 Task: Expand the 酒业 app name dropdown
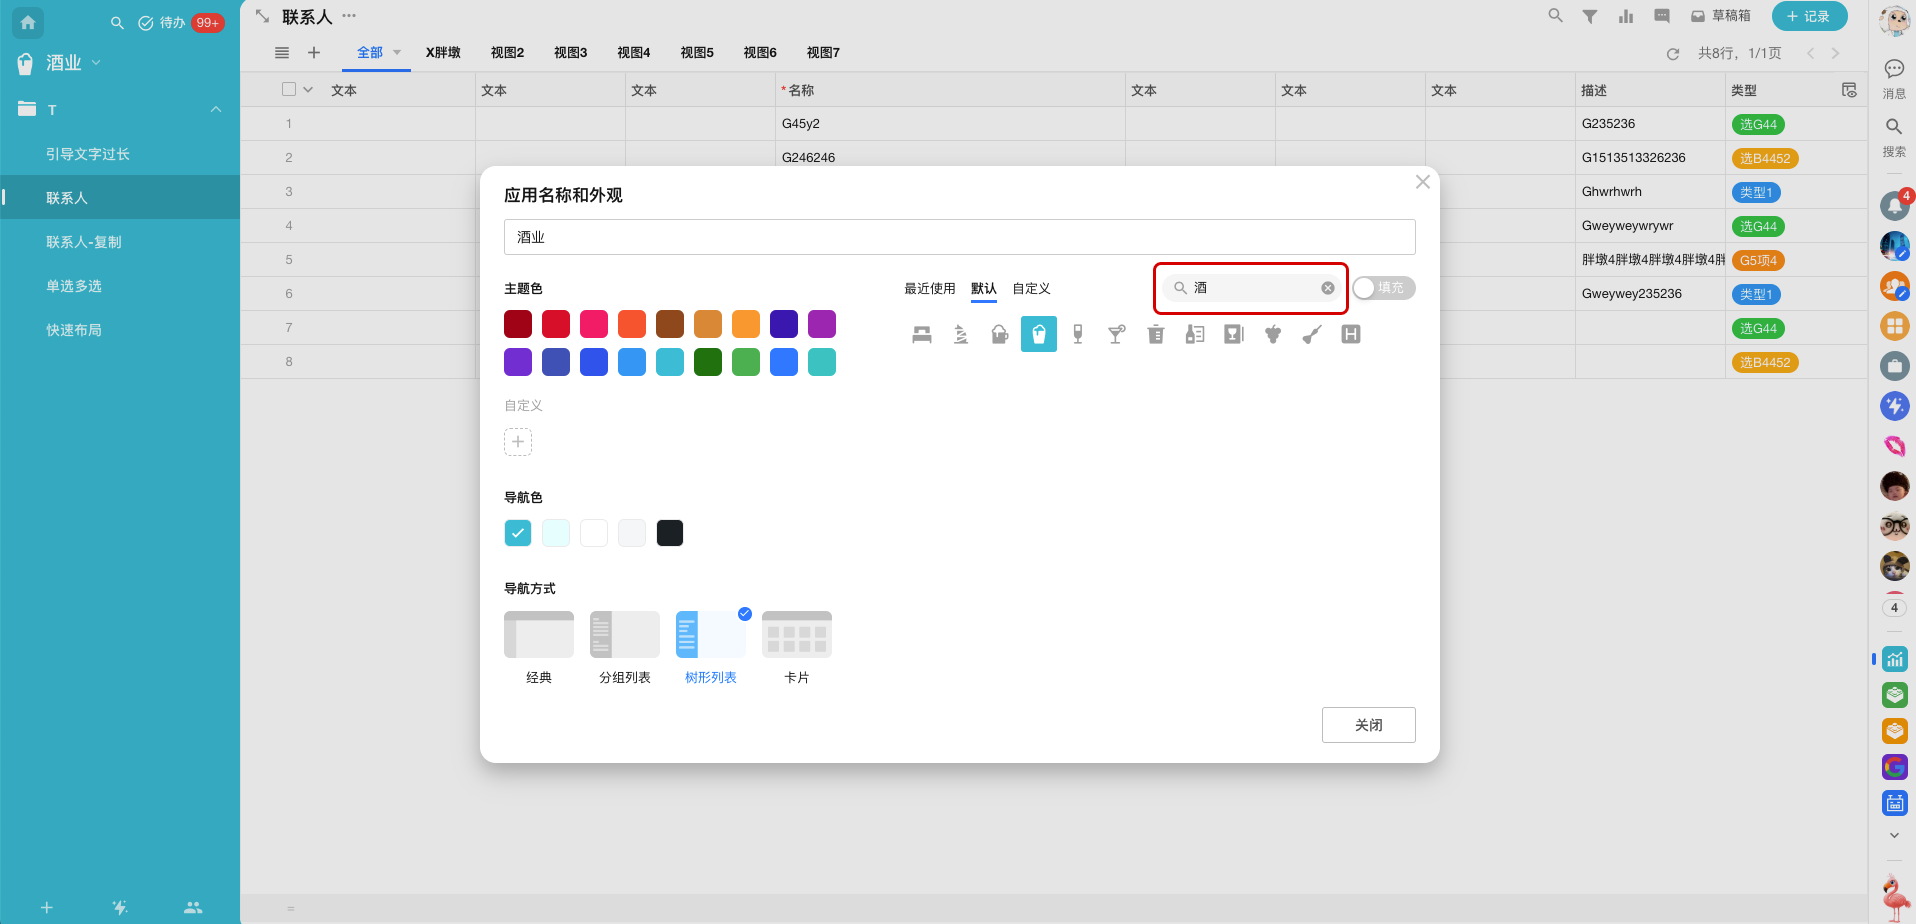[x=96, y=62]
